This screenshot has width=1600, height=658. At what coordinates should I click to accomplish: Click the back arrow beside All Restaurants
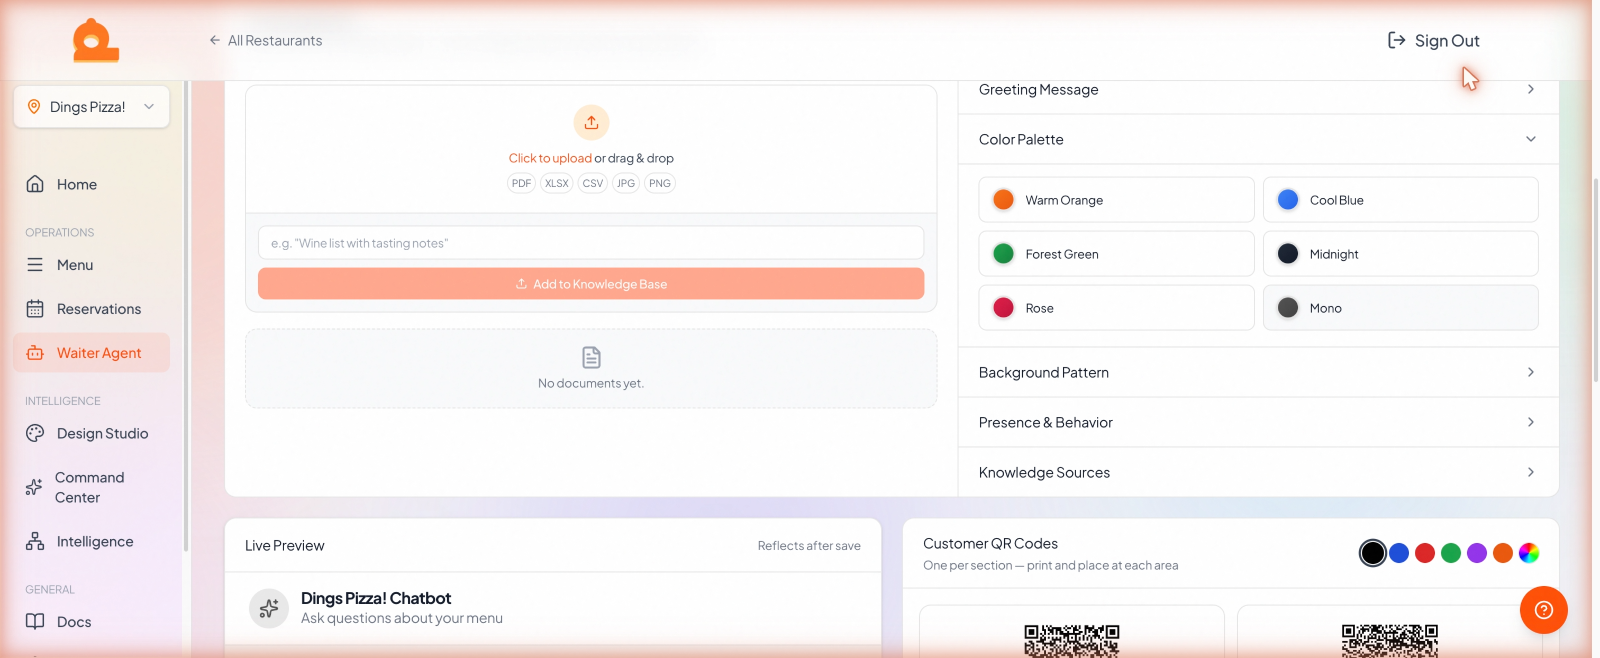(214, 40)
